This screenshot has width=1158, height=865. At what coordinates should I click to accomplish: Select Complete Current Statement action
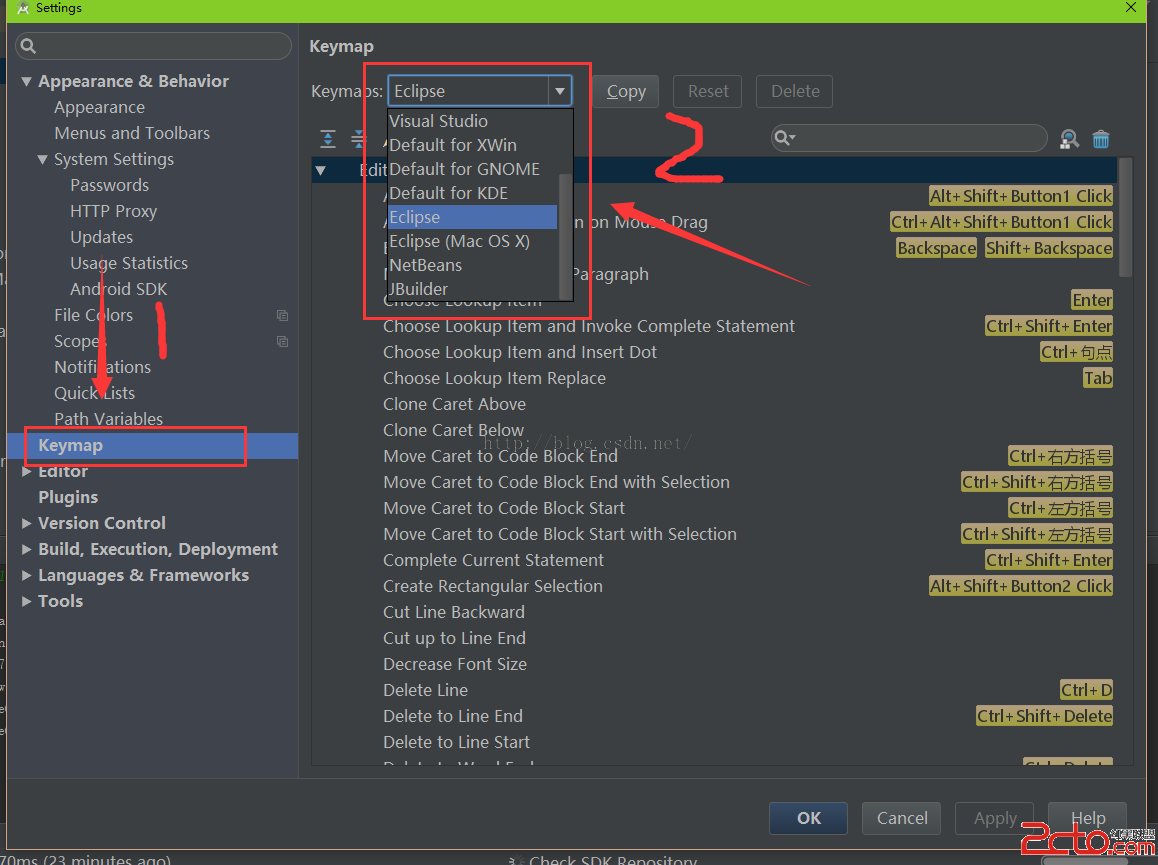[x=493, y=560]
